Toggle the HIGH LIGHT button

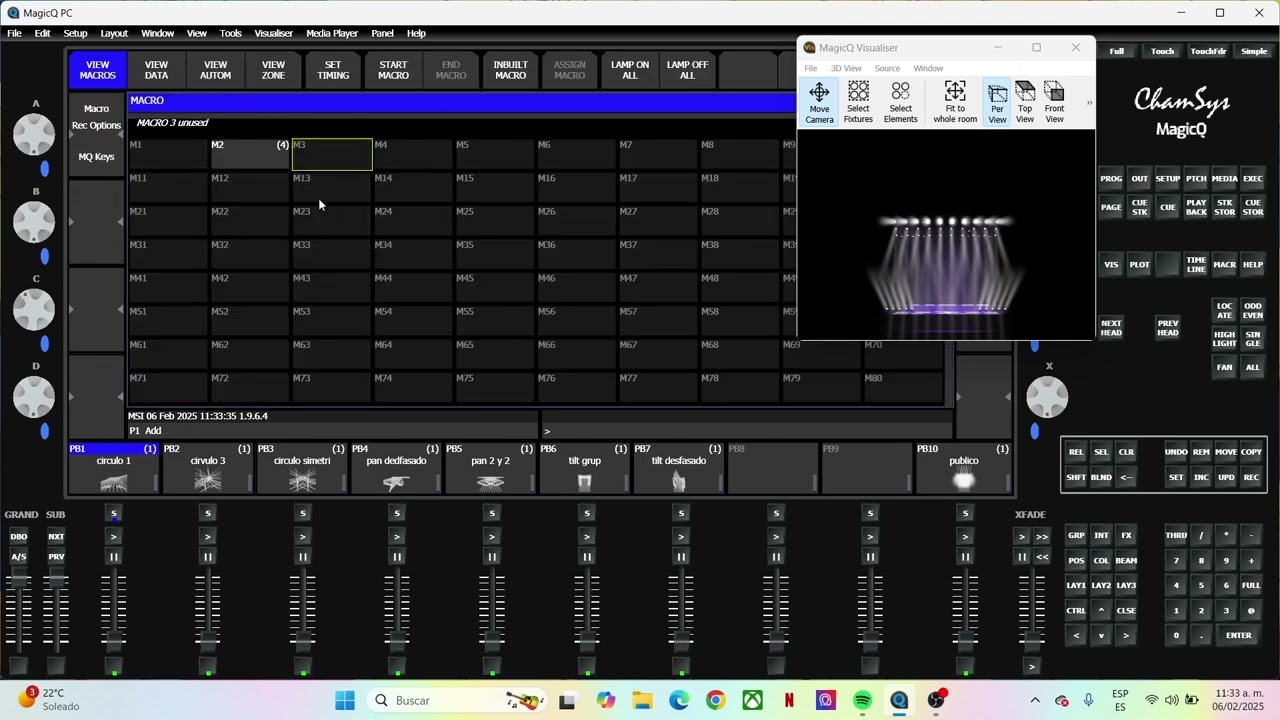[1224, 339]
